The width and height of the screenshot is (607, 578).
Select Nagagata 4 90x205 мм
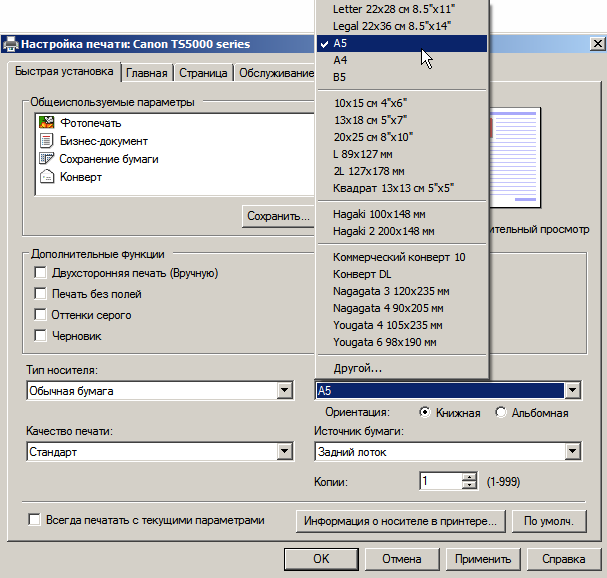402,308
